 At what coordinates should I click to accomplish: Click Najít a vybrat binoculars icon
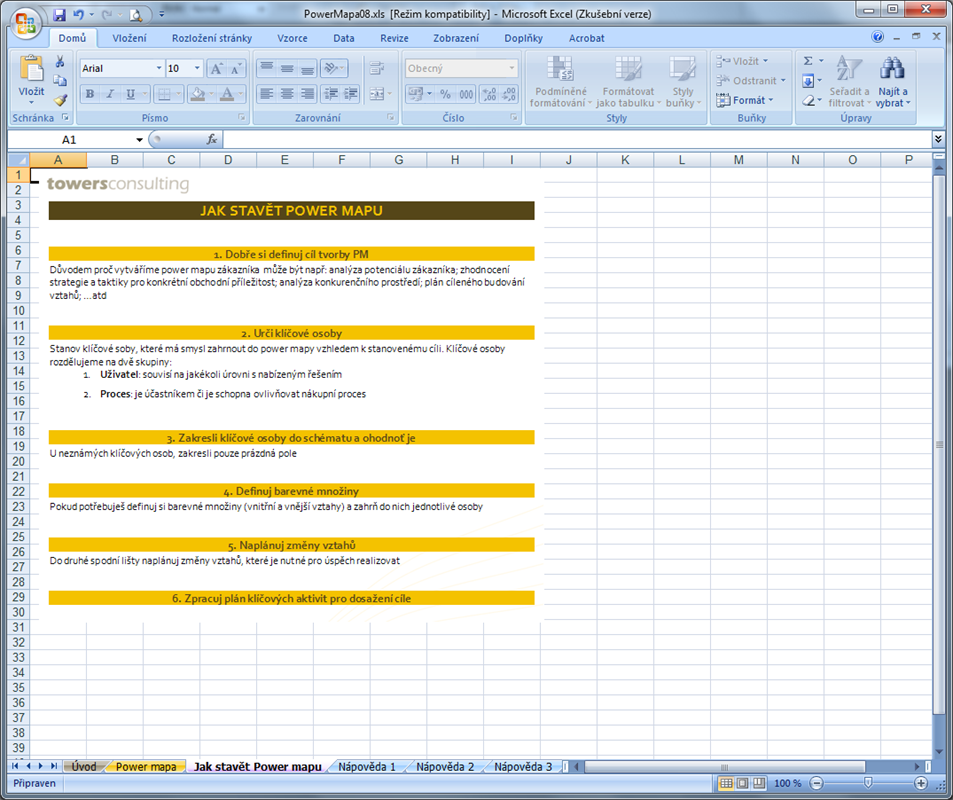coord(892,82)
